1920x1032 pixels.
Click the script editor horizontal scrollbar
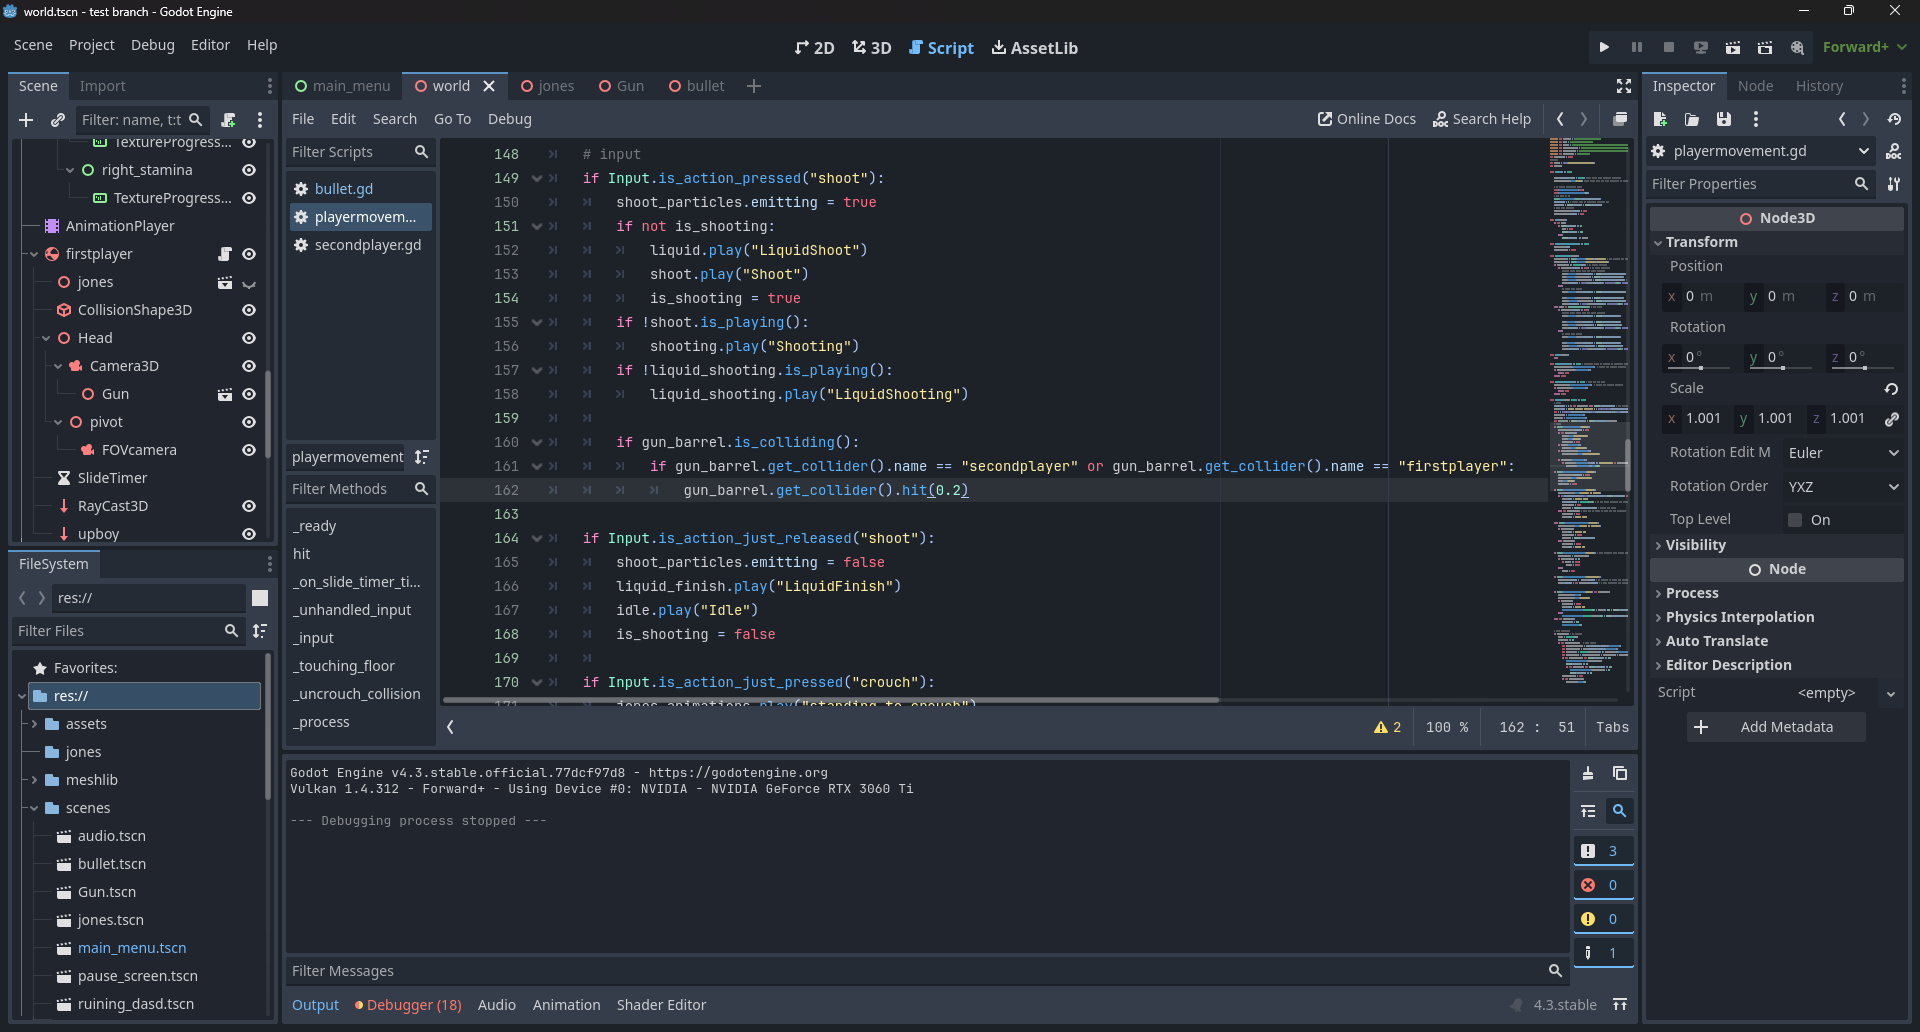830,700
